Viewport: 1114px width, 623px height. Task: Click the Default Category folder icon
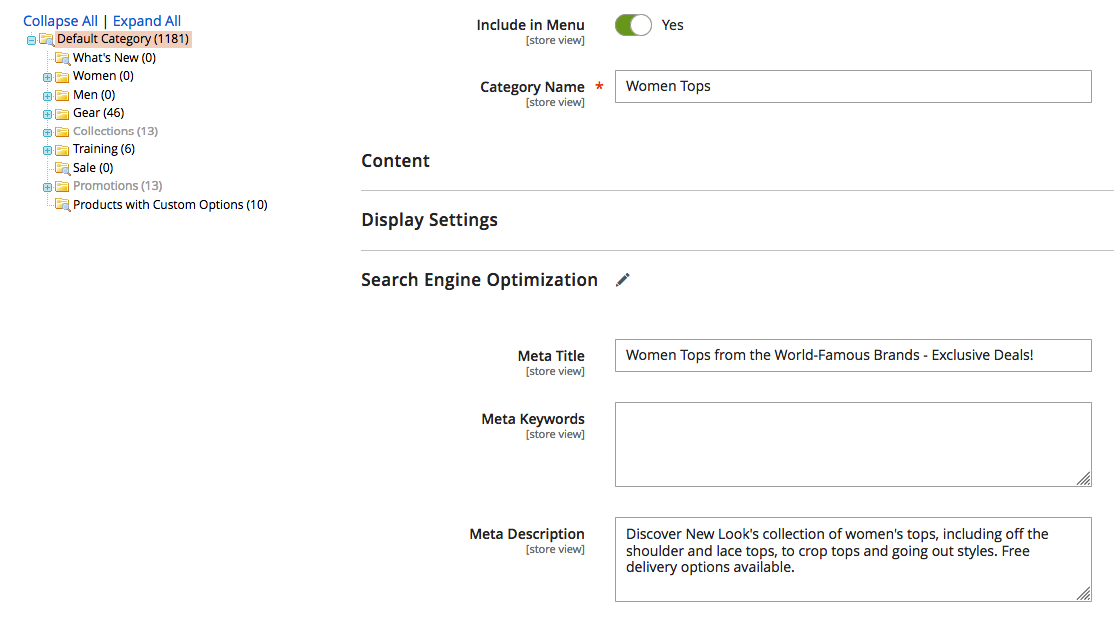(46, 38)
